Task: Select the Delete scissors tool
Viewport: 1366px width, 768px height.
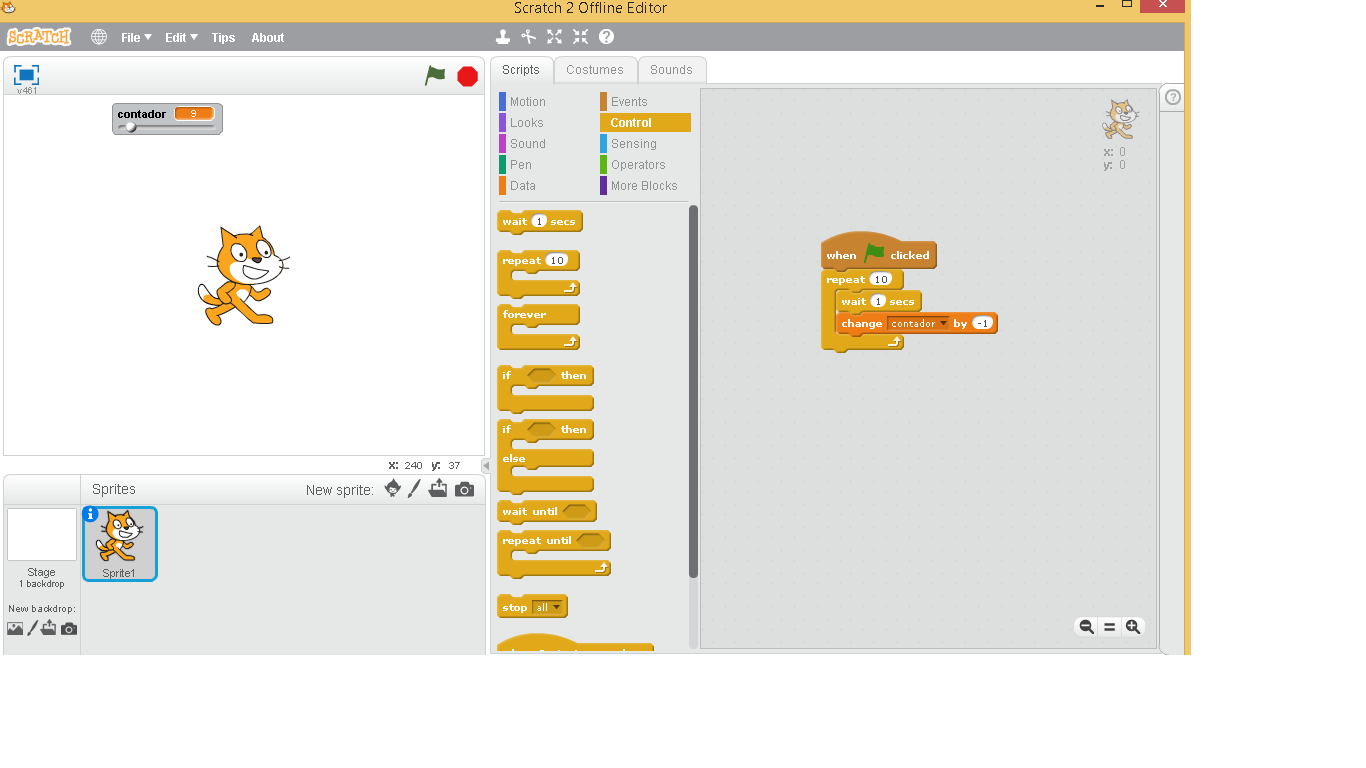Action: pyautogui.click(x=529, y=37)
